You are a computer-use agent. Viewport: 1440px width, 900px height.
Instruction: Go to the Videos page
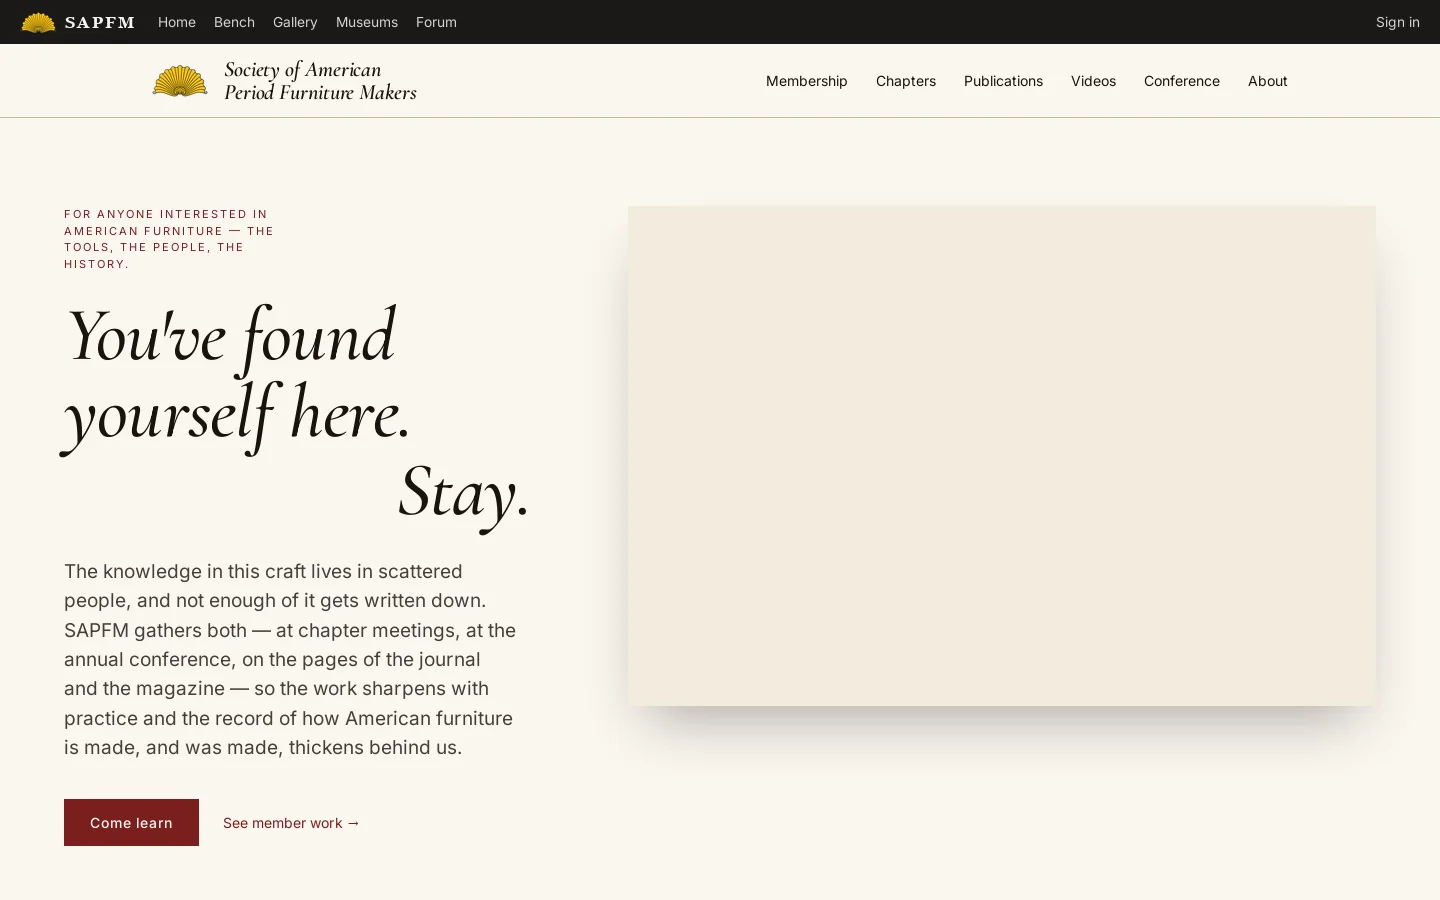point(1093,81)
